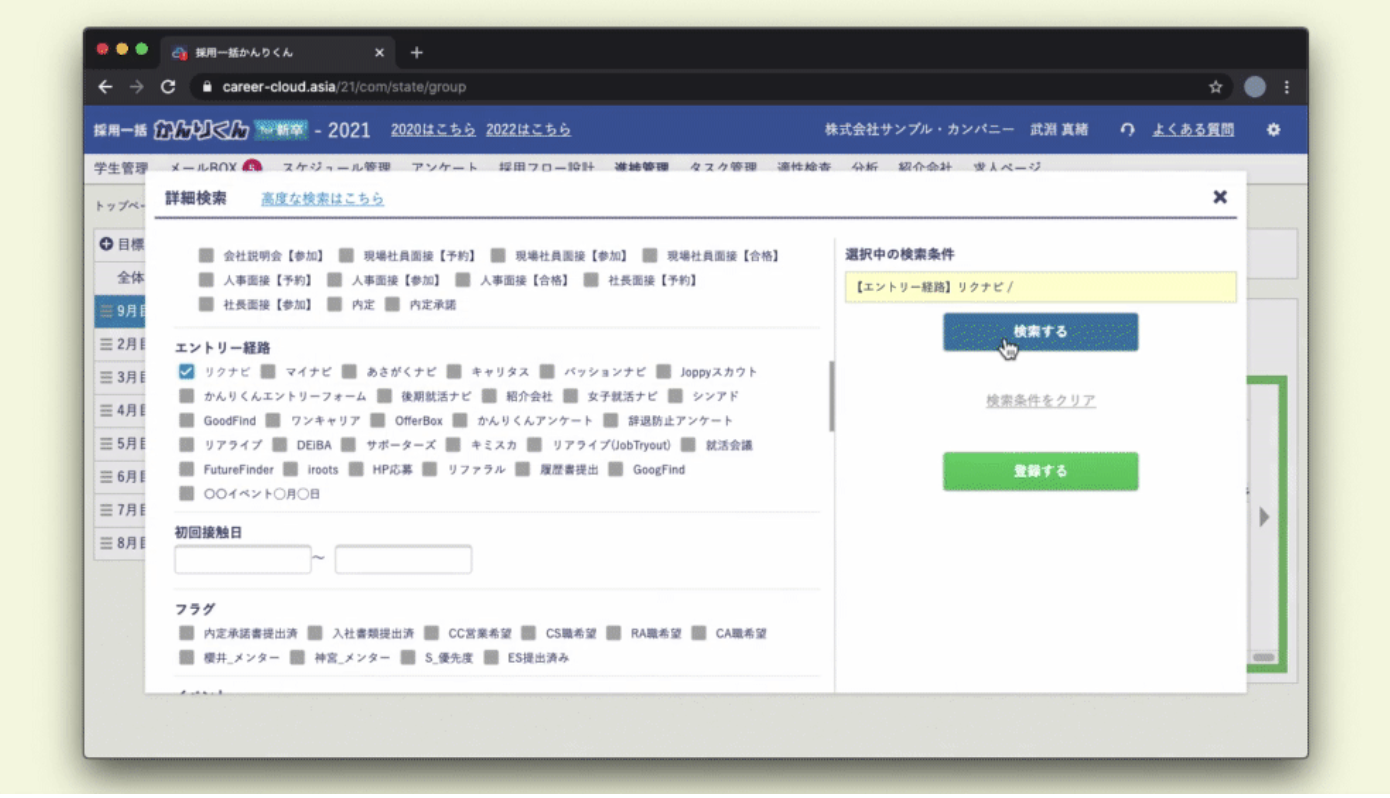Click the browser address bar URL

344,87
